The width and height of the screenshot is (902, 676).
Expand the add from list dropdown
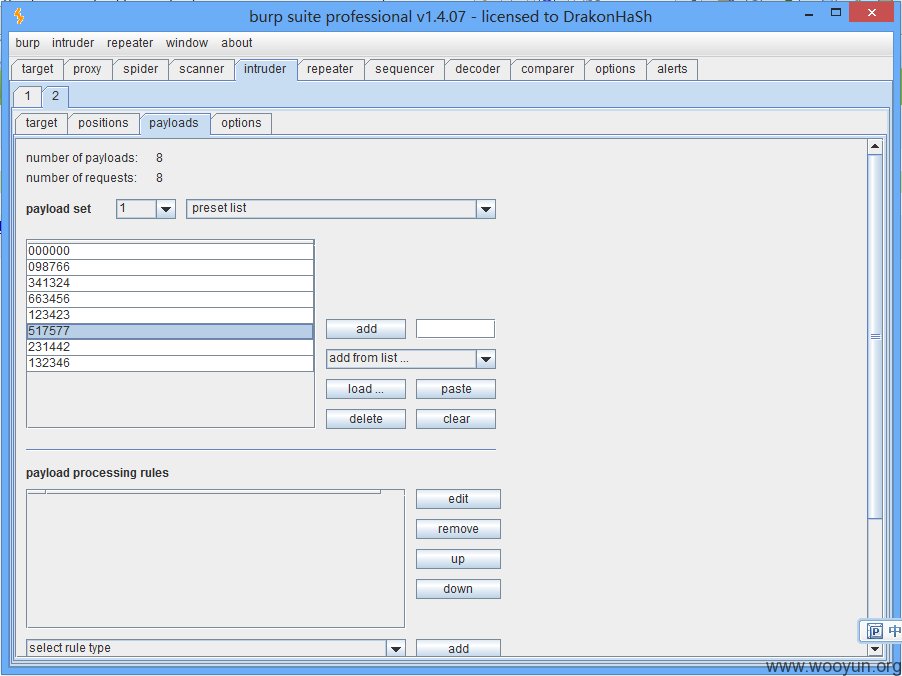point(486,359)
